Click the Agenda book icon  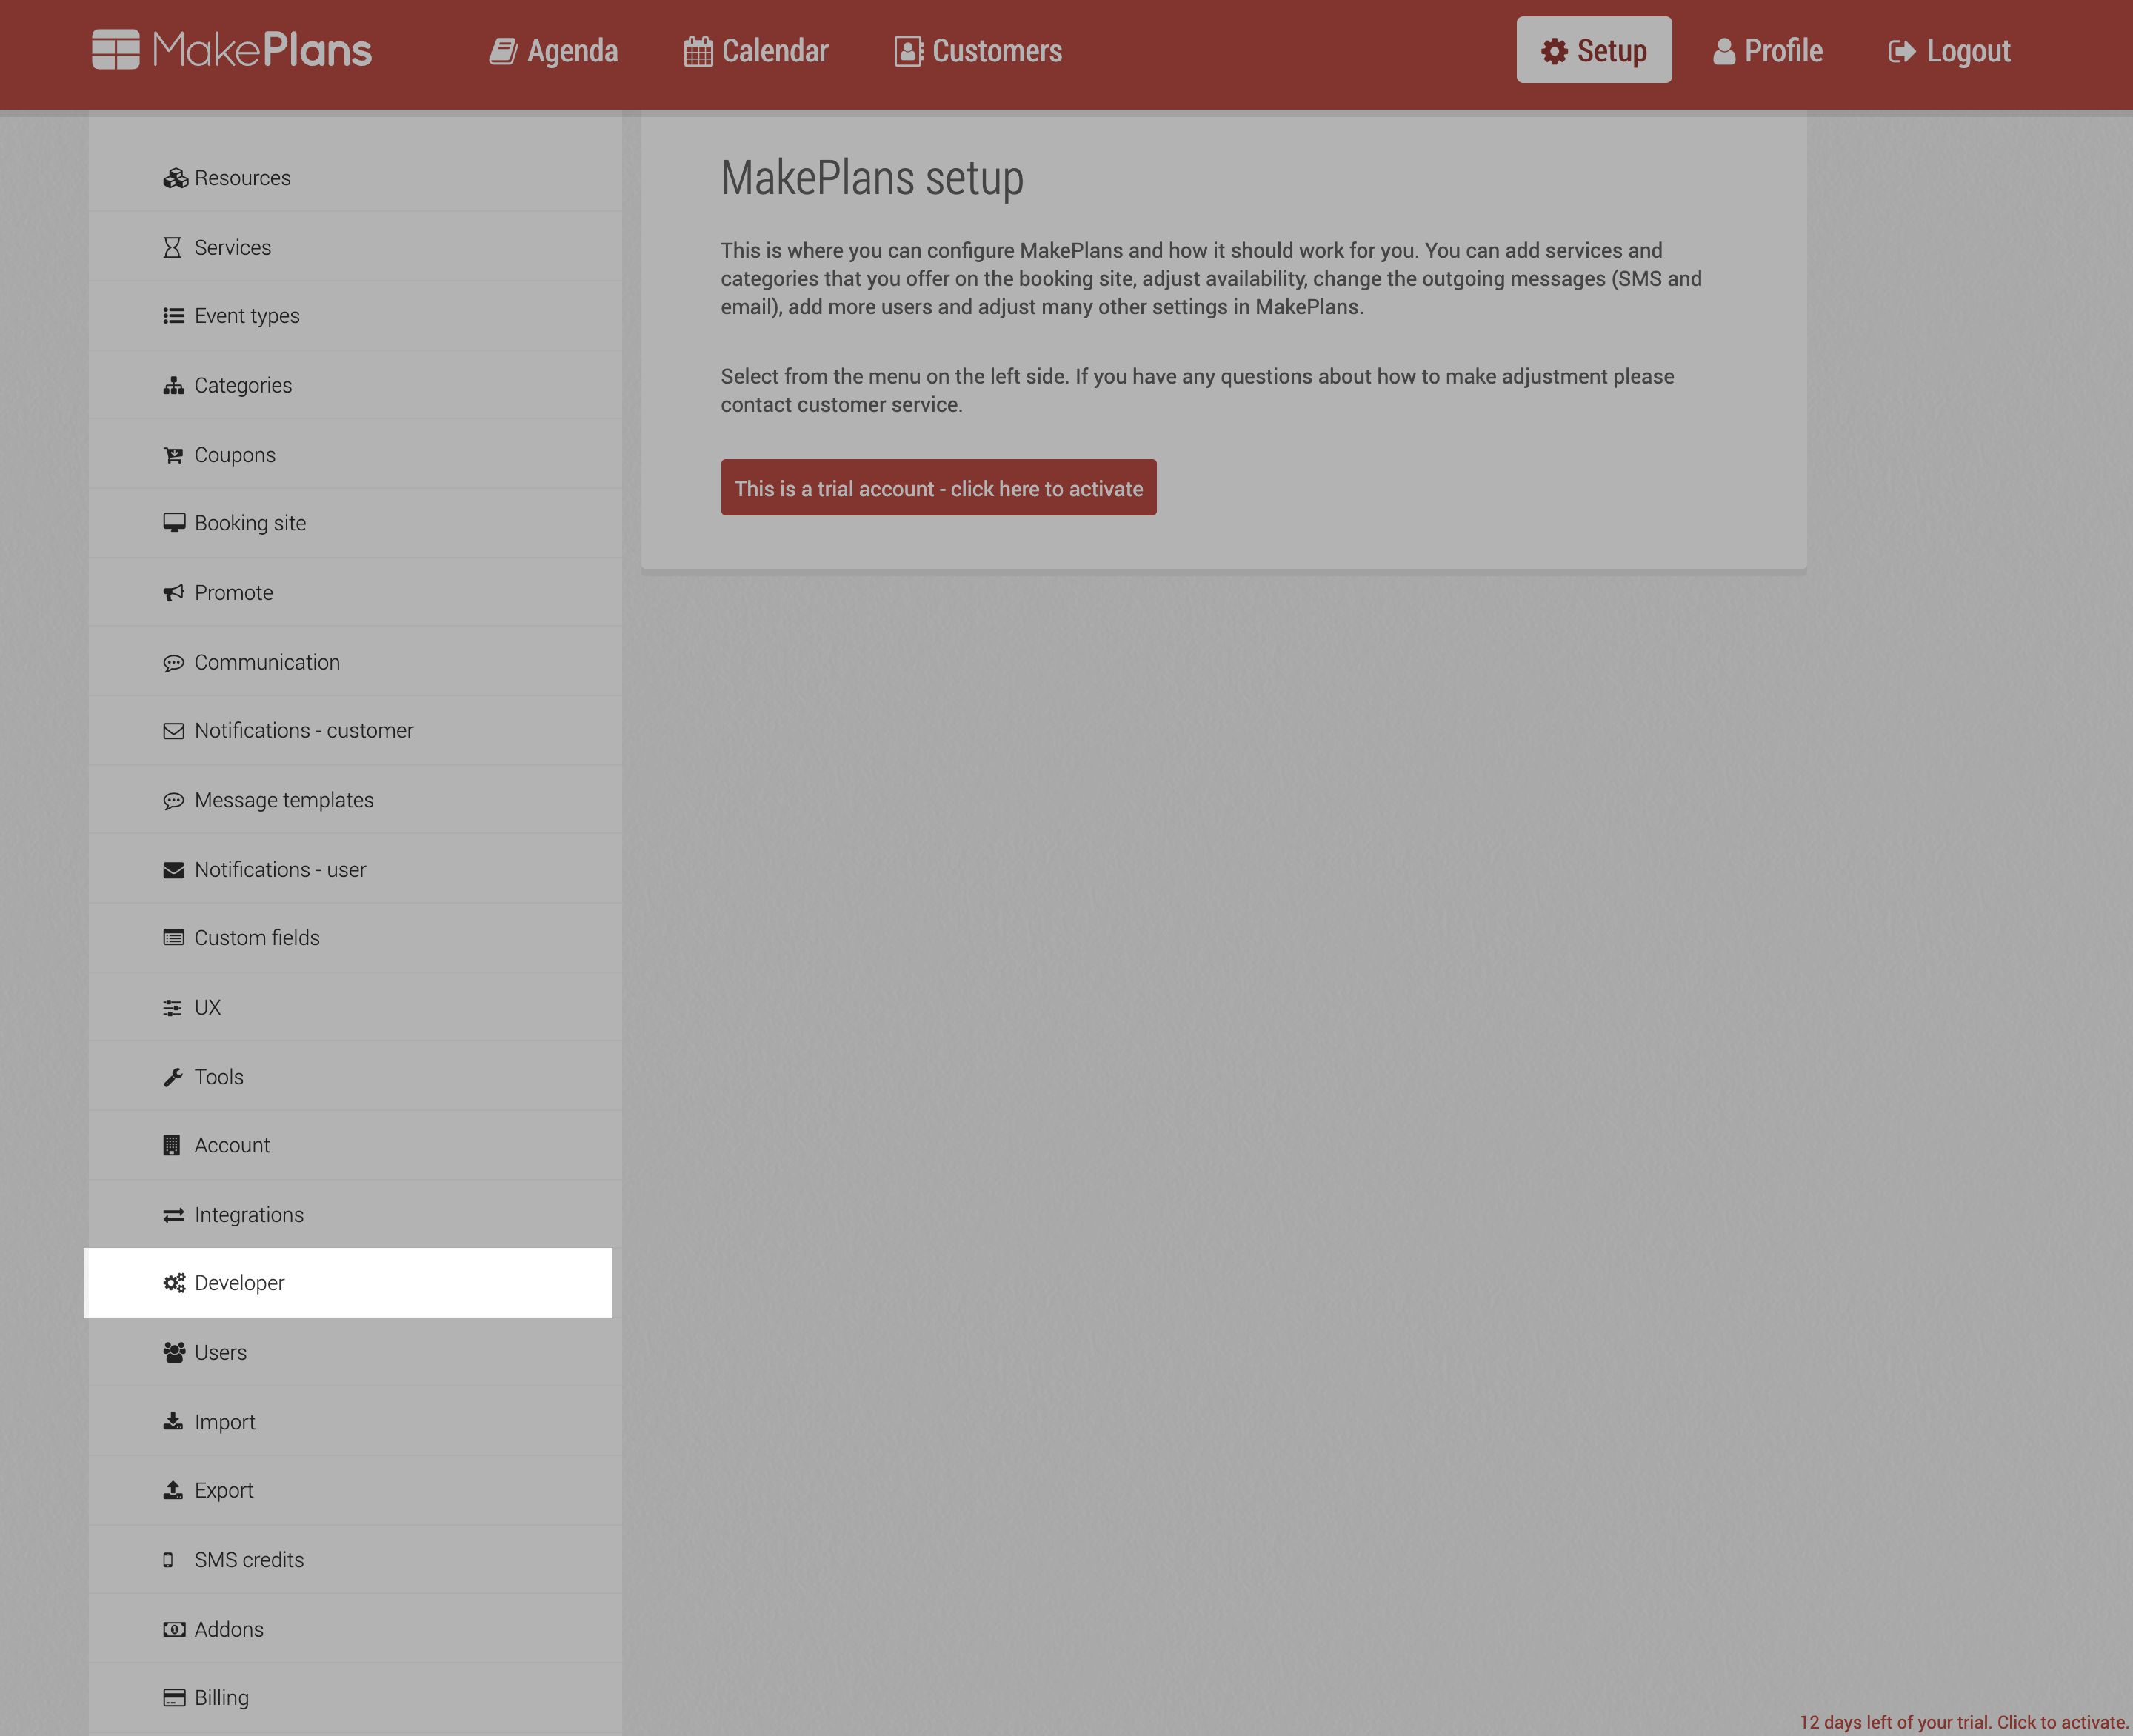(x=503, y=51)
